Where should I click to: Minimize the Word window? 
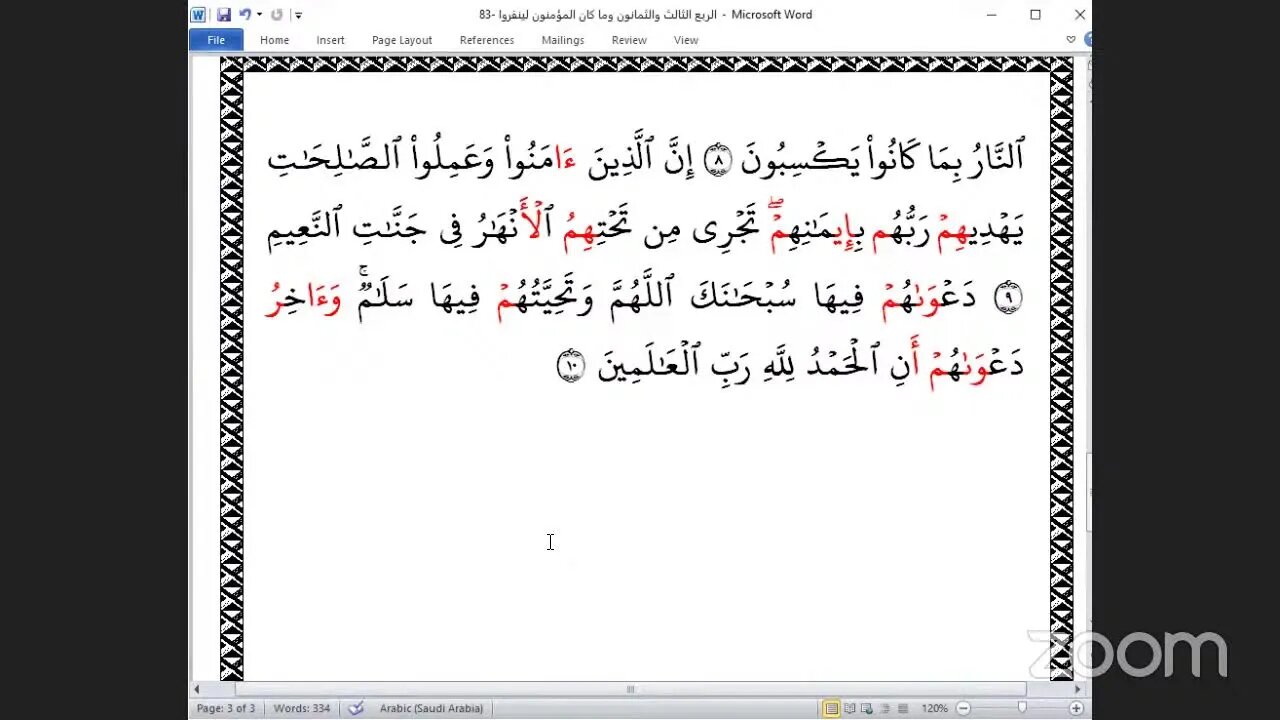point(990,14)
